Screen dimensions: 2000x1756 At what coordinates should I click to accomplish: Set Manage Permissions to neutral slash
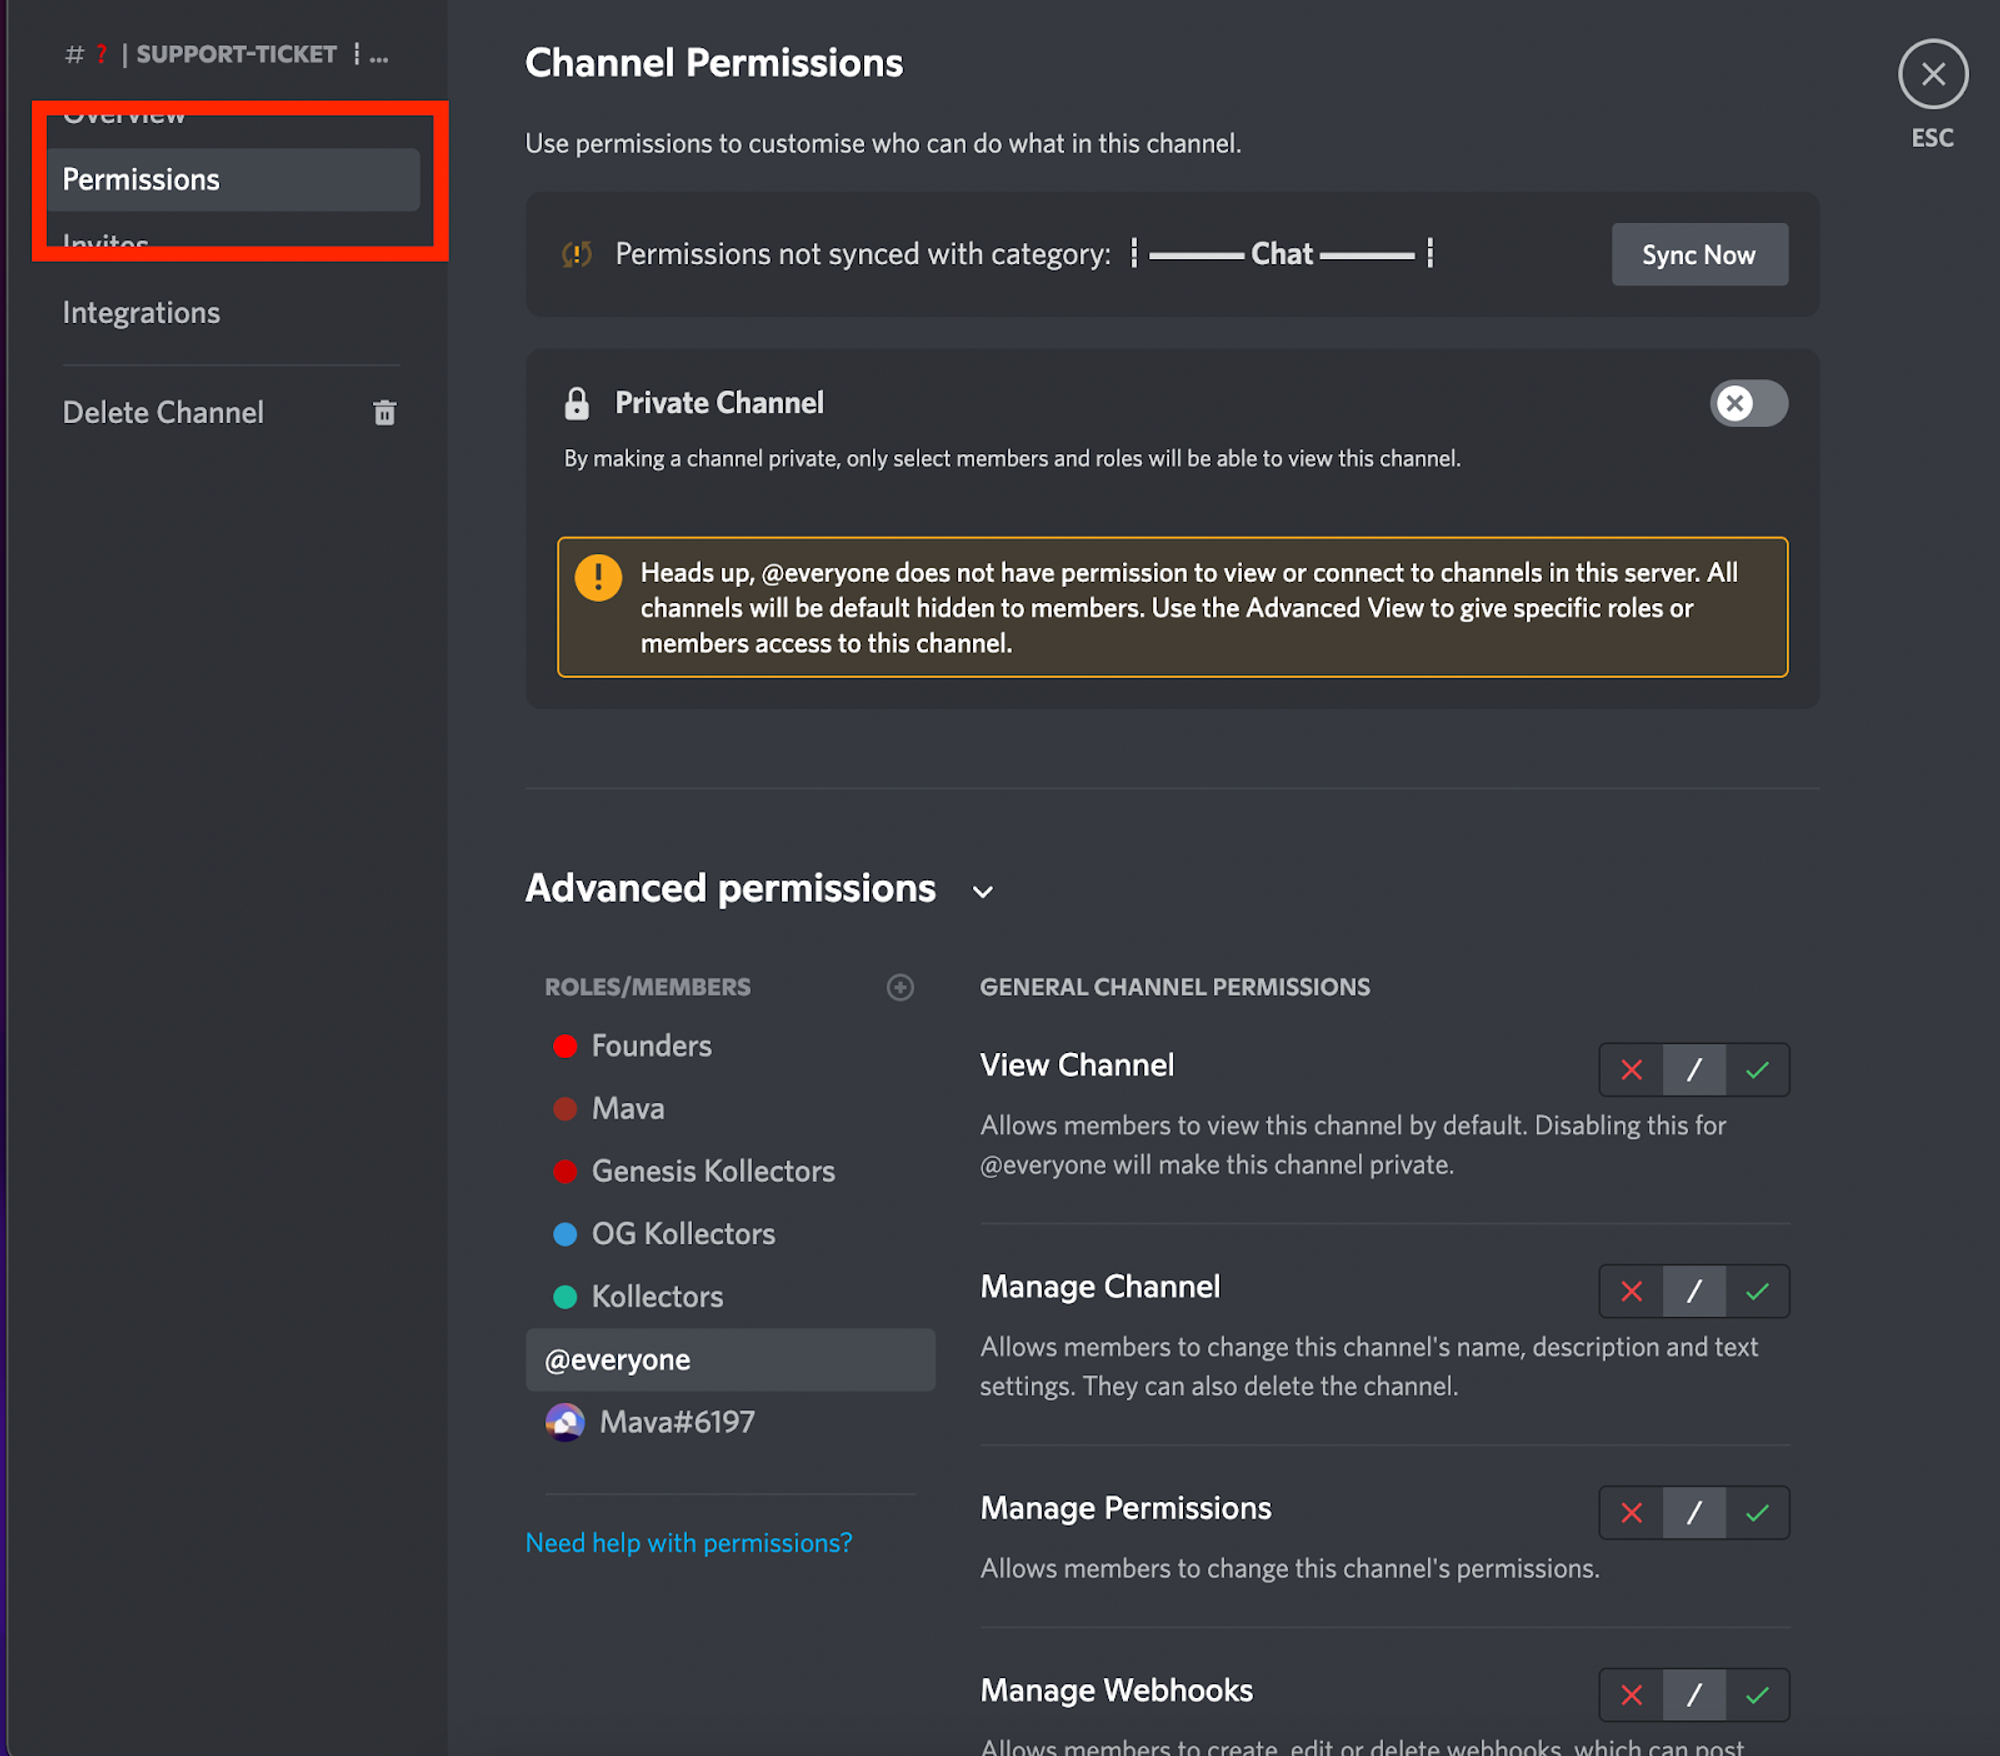pyautogui.click(x=1694, y=1513)
